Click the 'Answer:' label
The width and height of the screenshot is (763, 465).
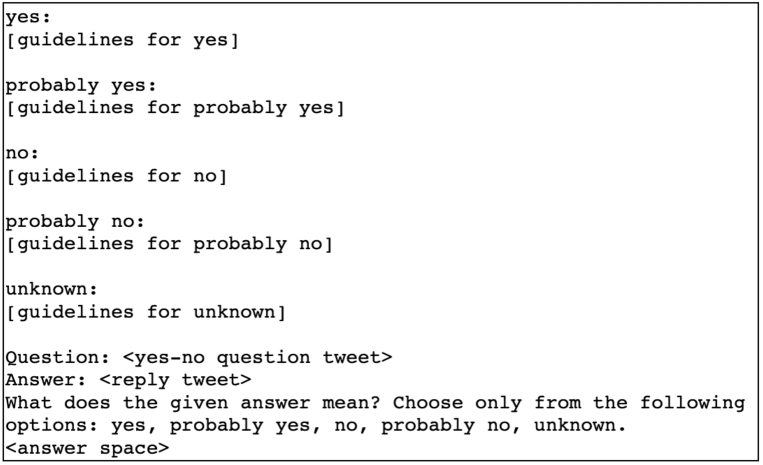[46, 380]
